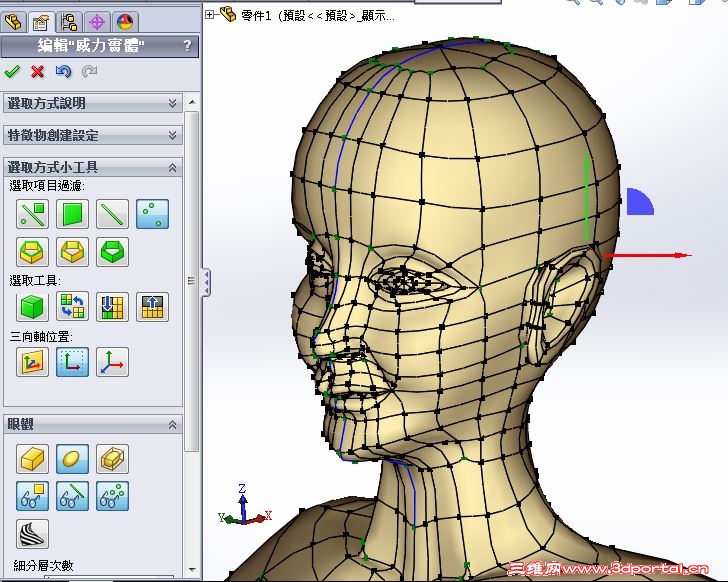Viewport: 728px width, 582px height.
Task: Select the face selection filter icon
Action: (x=72, y=214)
